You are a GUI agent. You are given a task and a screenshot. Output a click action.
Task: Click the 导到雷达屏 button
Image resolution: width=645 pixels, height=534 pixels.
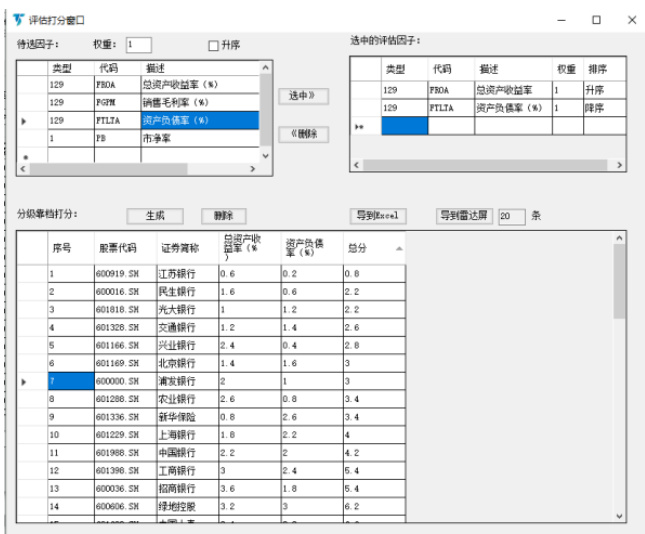[x=465, y=215]
